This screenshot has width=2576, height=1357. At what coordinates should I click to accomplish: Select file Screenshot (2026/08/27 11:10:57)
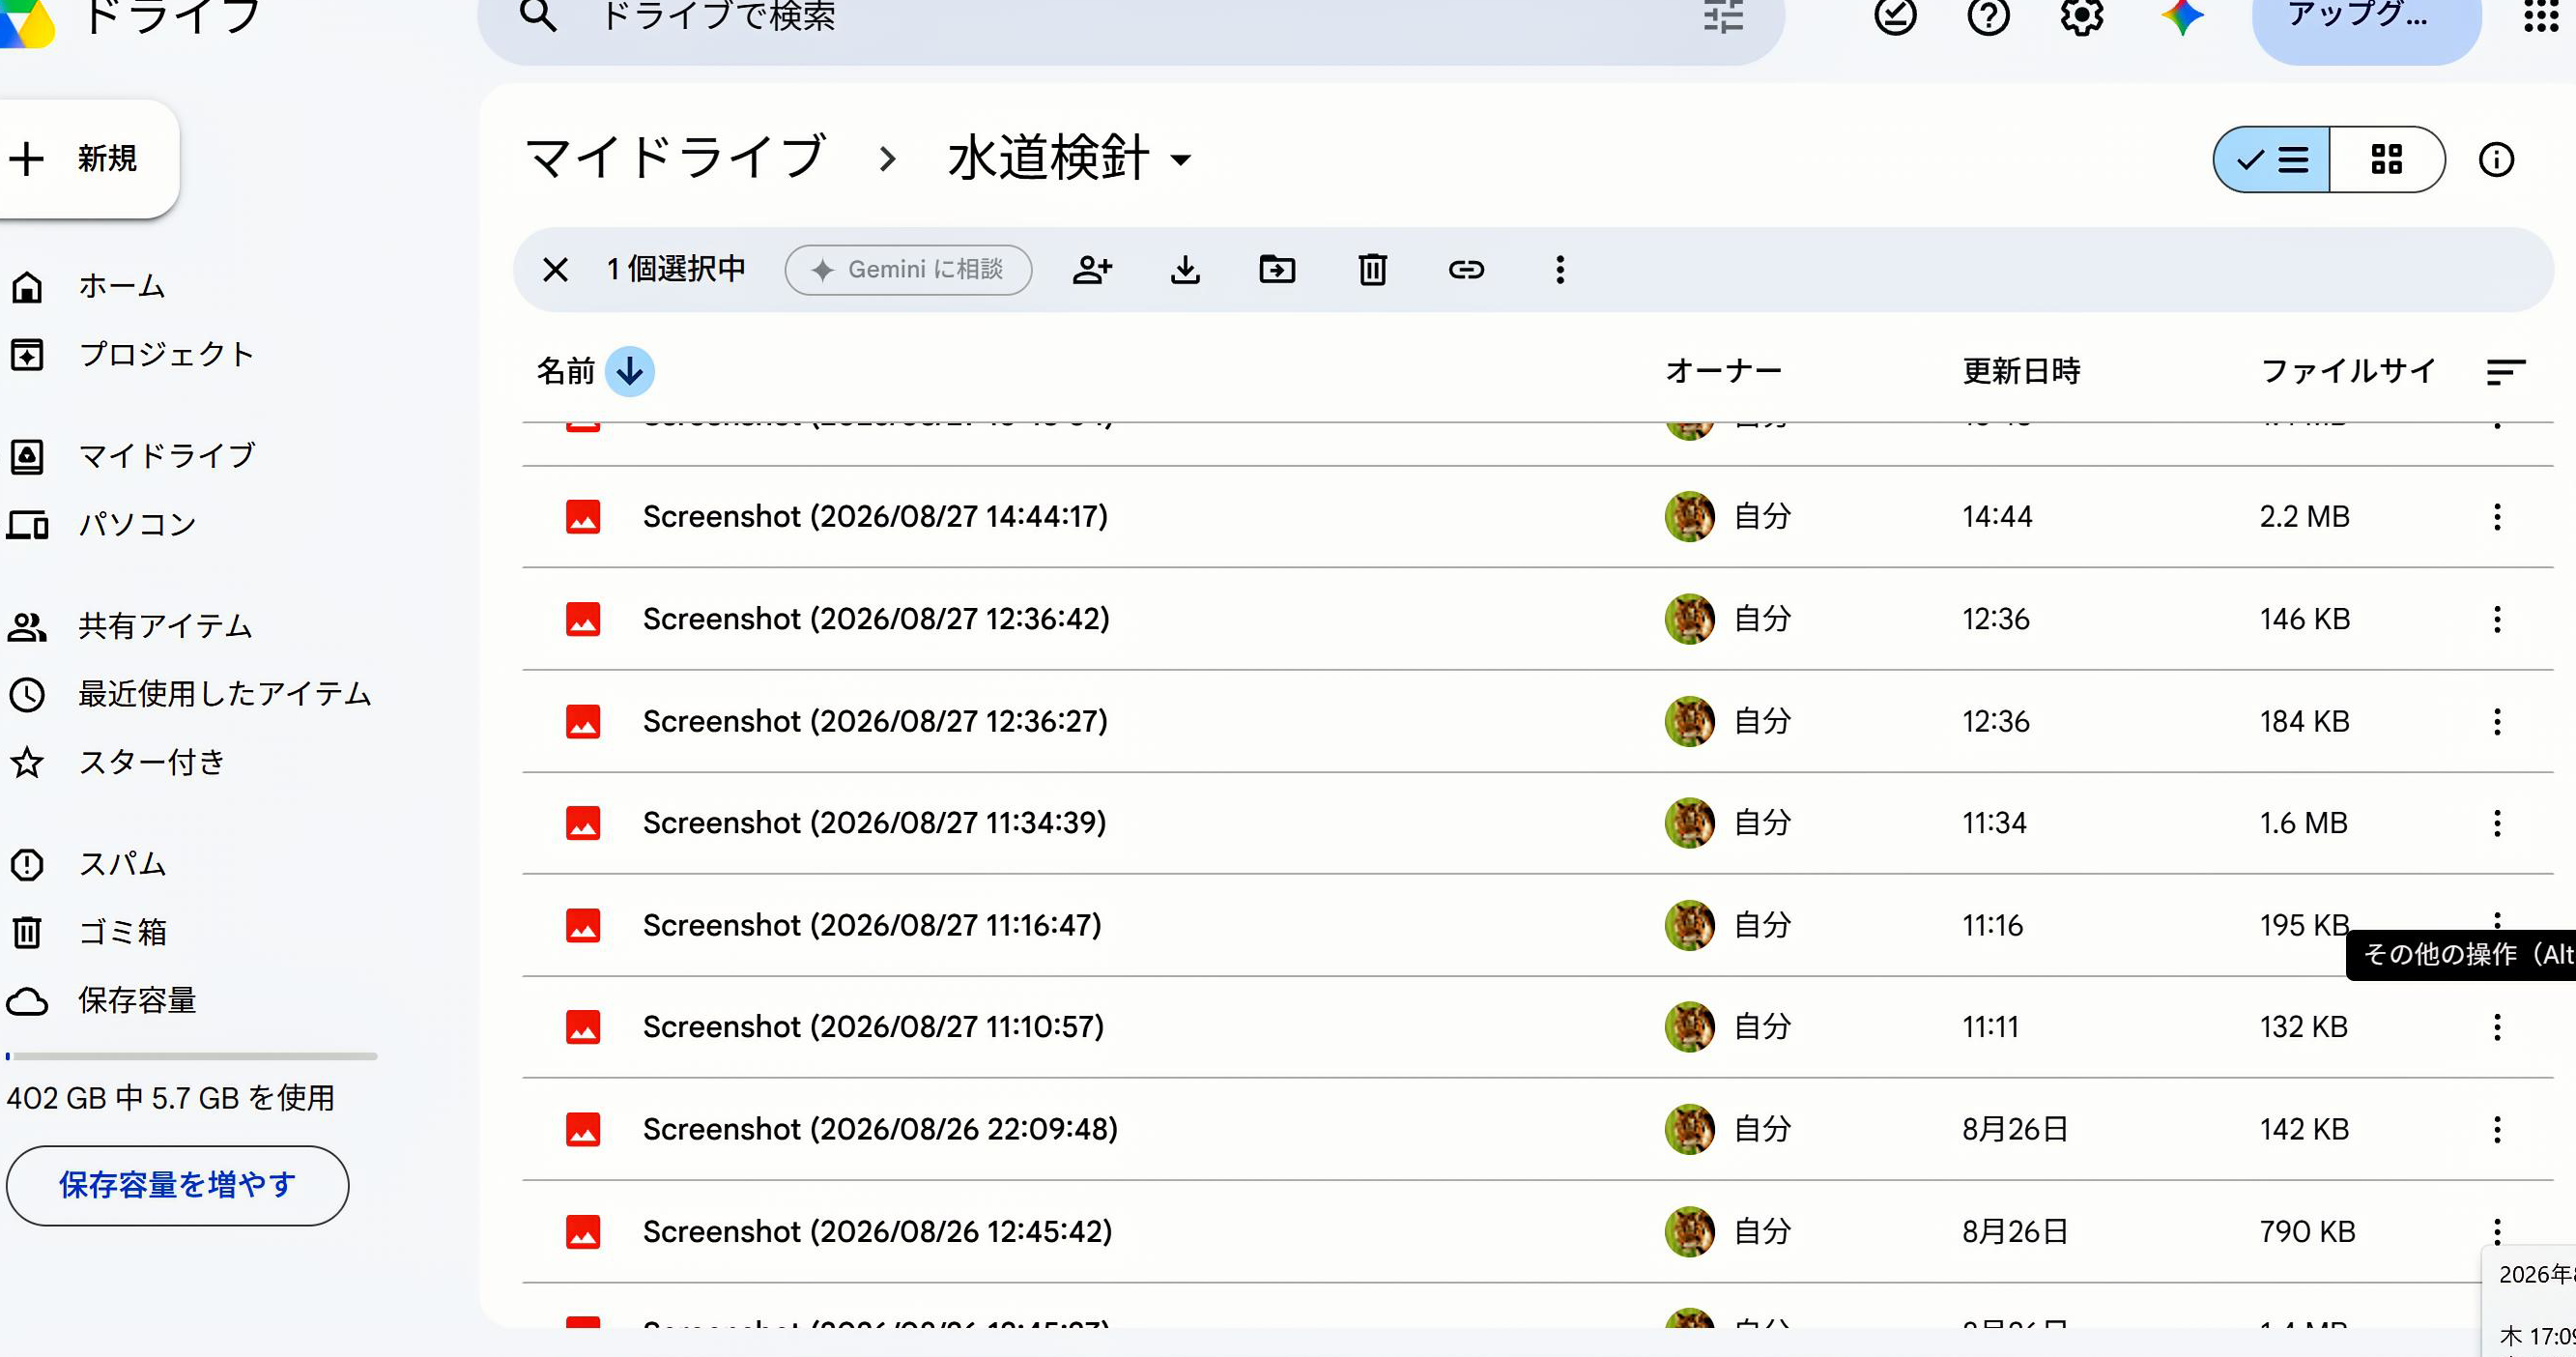coord(1537,1028)
